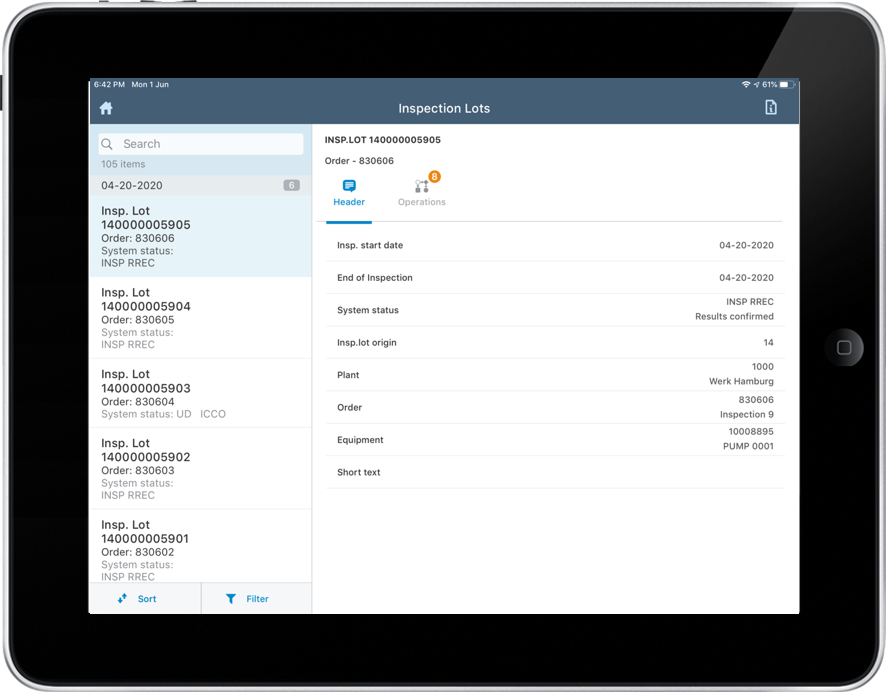Select inspection lot 140000005904

point(200,317)
